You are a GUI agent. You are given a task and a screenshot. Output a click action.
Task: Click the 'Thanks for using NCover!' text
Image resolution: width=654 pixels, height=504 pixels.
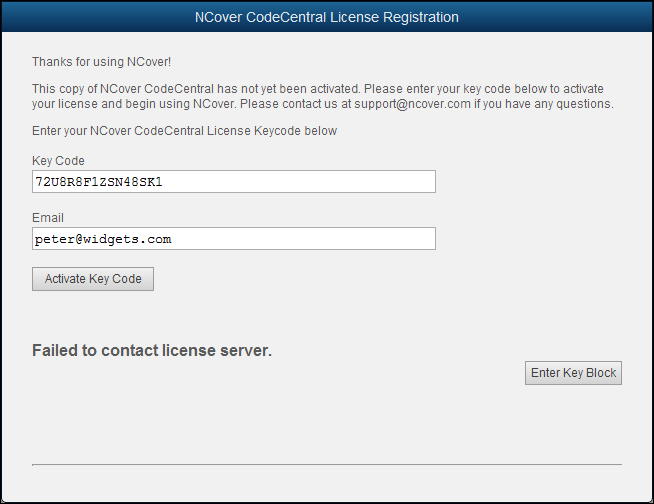pos(102,61)
